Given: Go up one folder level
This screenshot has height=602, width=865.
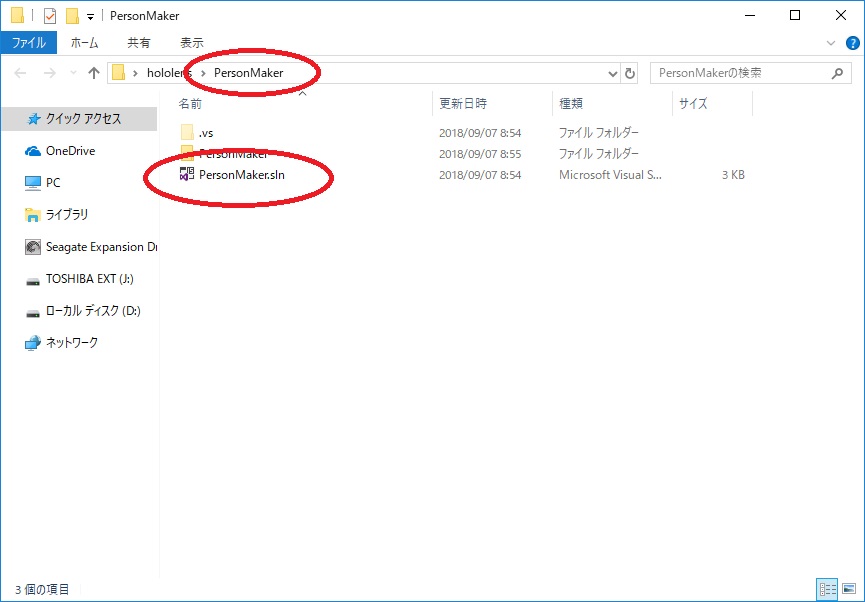Looking at the screenshot, I should (94, 73).
